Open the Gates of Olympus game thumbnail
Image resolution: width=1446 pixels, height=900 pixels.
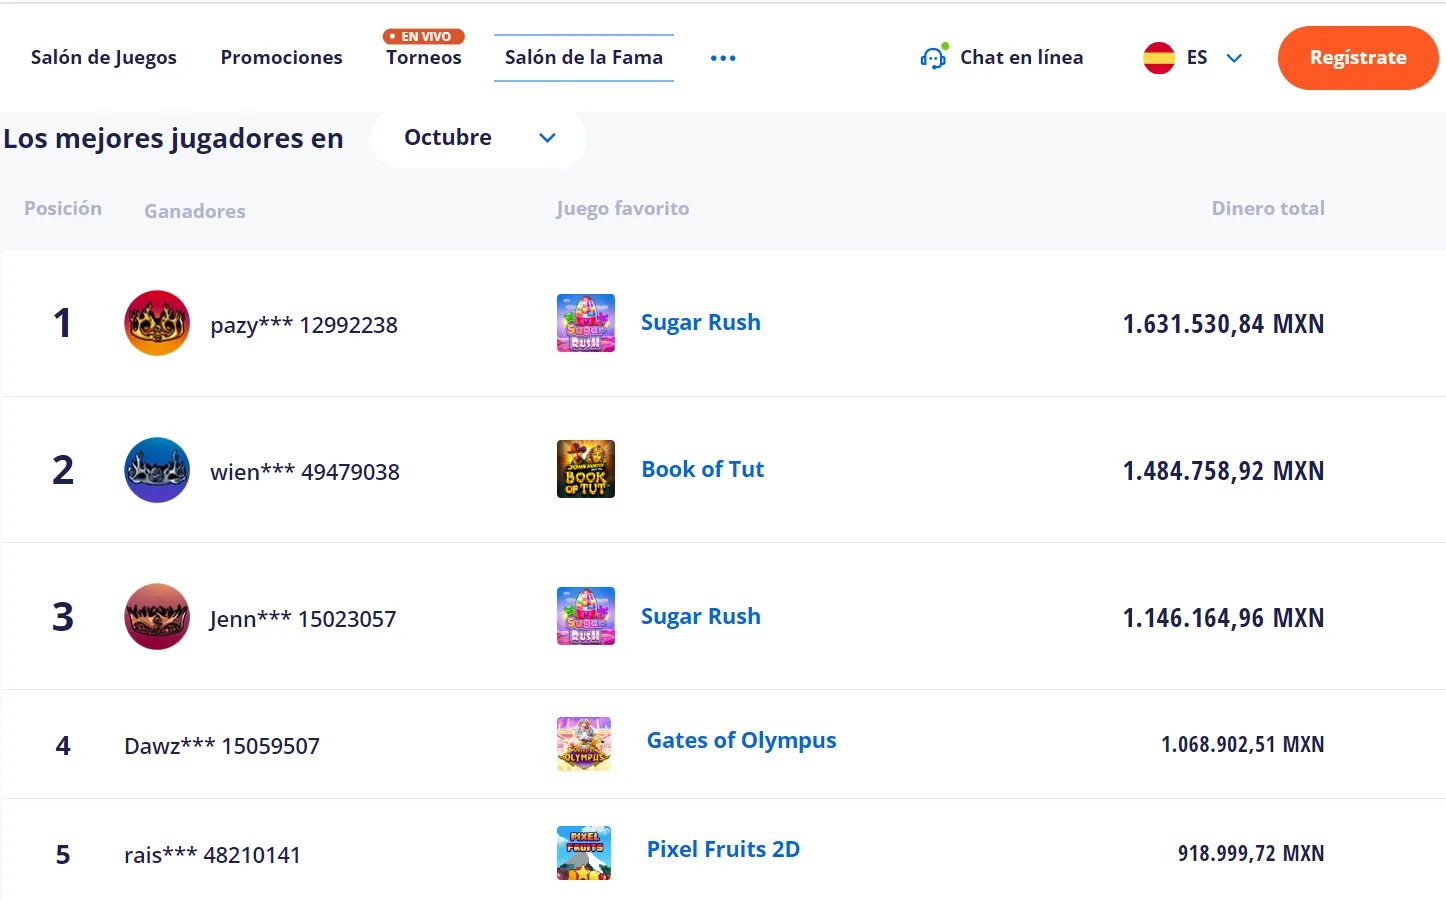tap(584, 744)
